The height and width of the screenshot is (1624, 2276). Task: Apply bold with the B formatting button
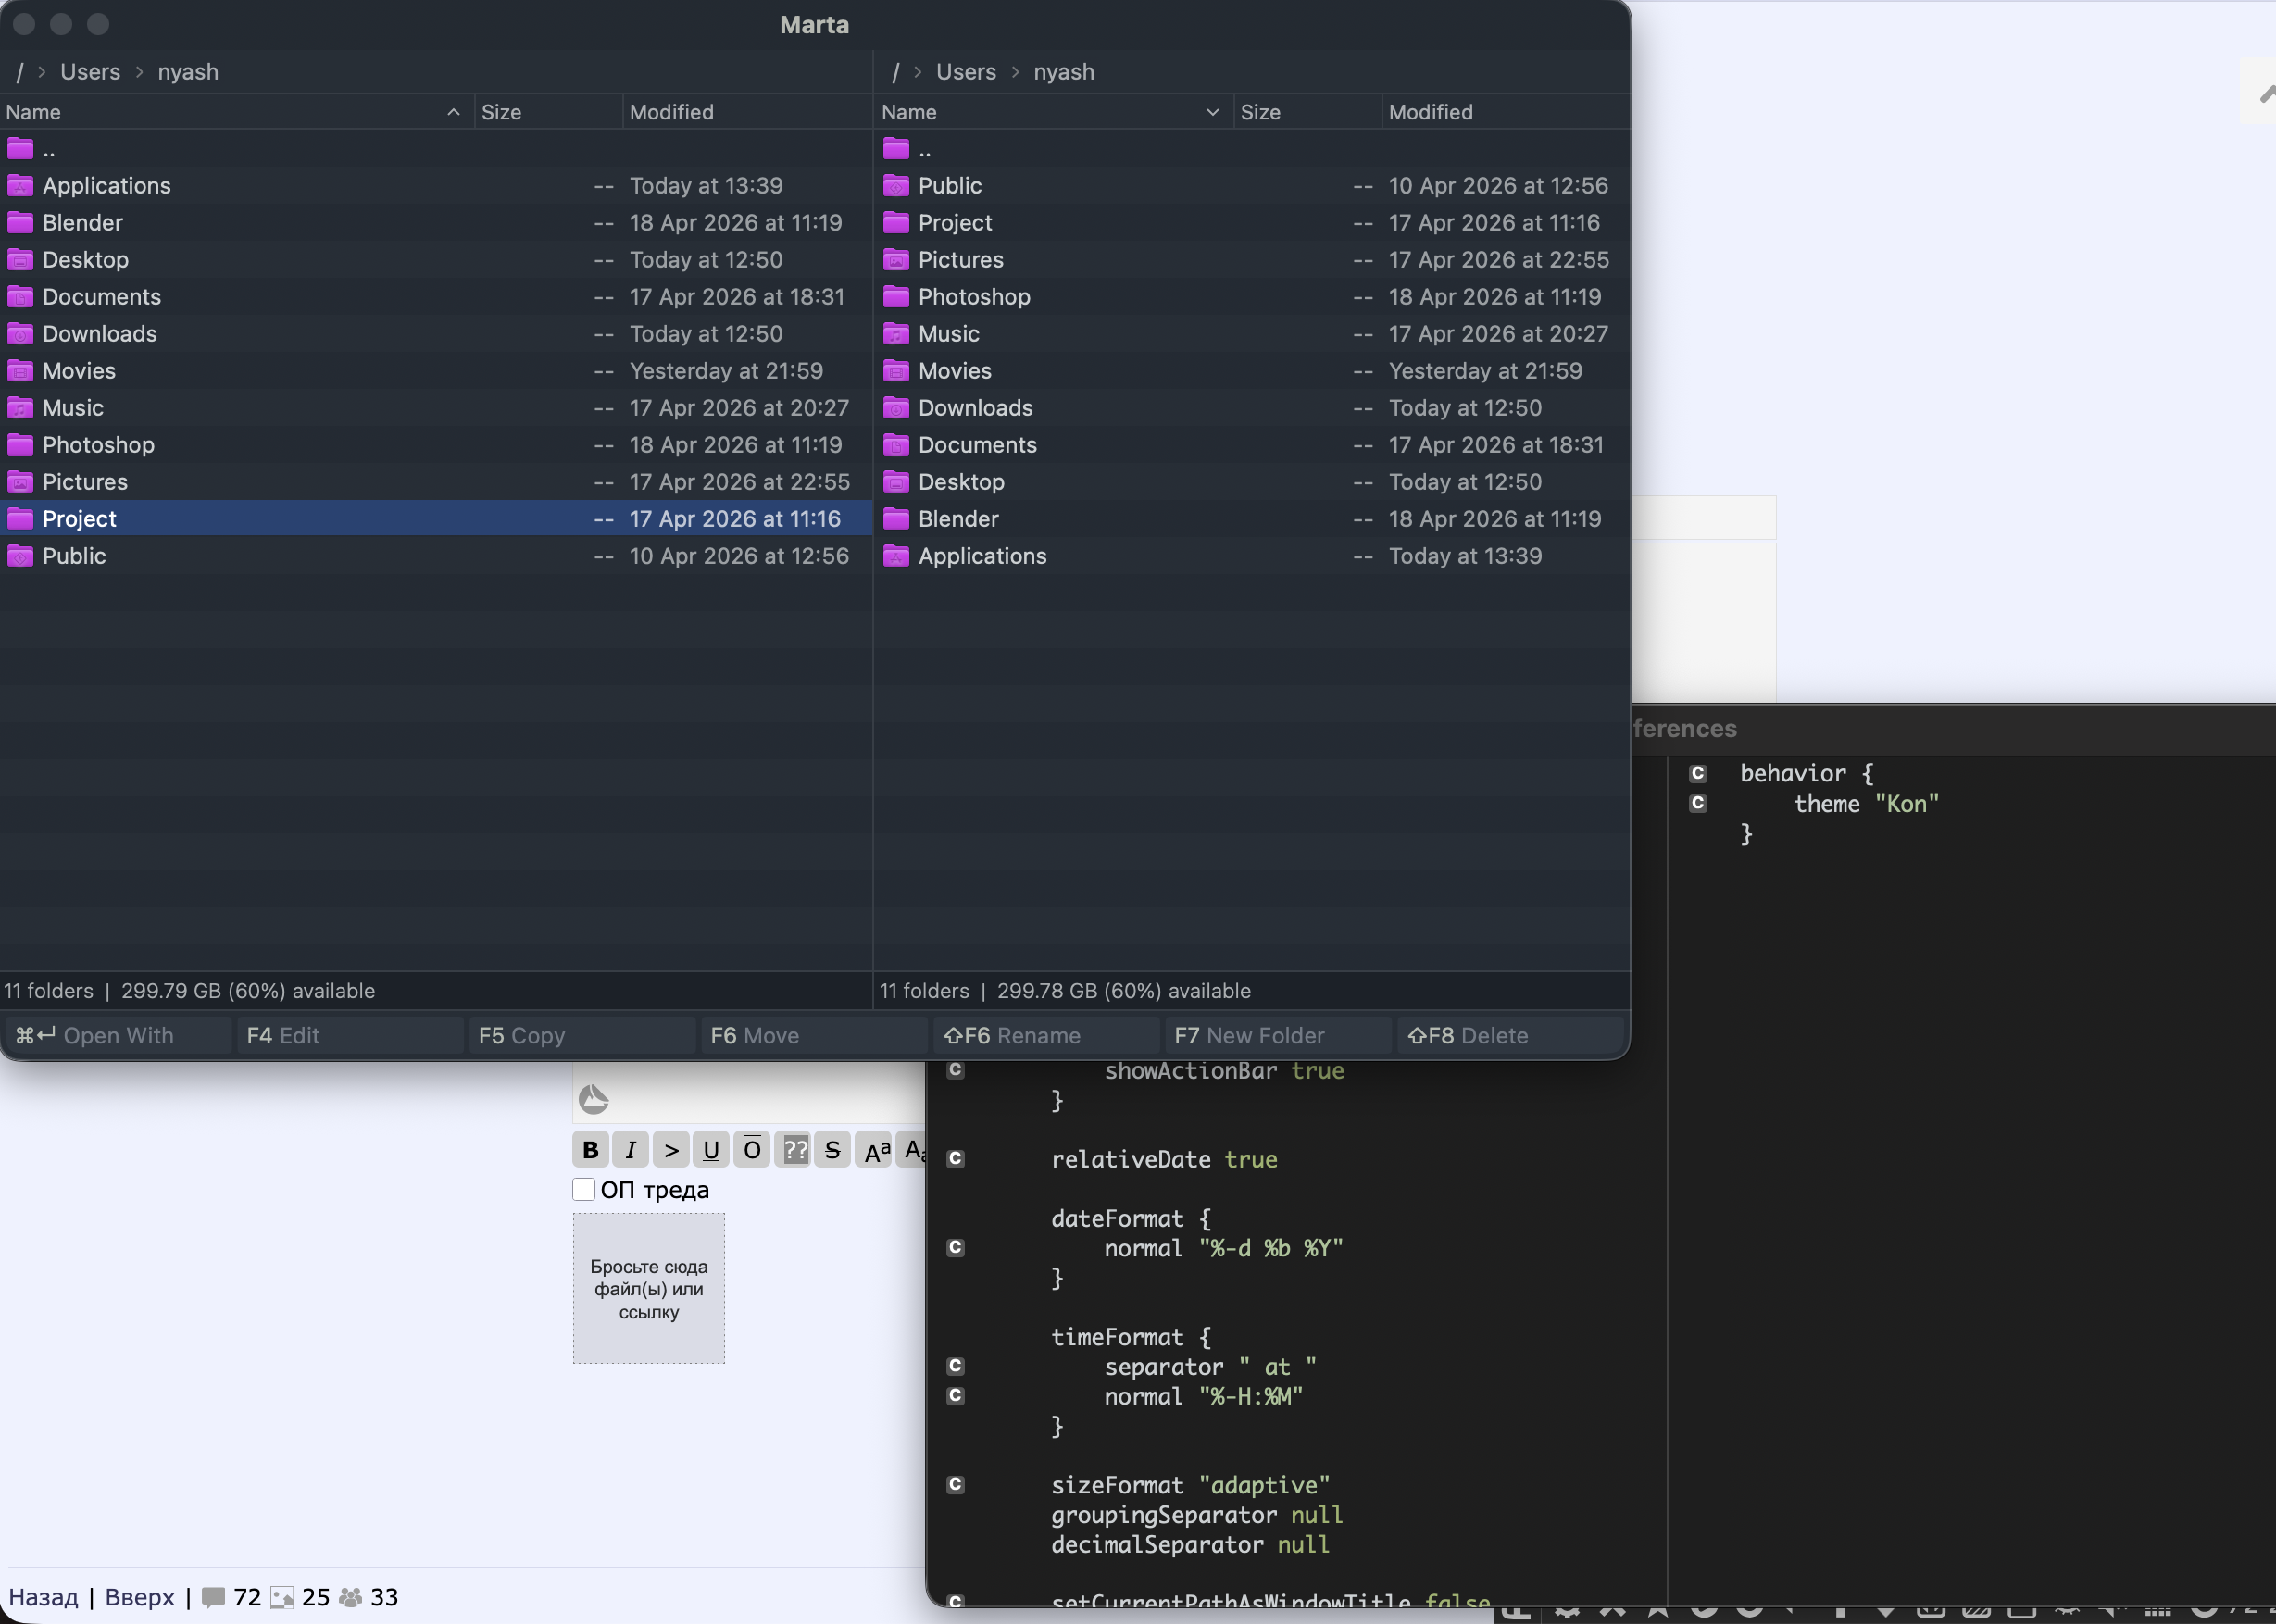[x=591, y=1150]
